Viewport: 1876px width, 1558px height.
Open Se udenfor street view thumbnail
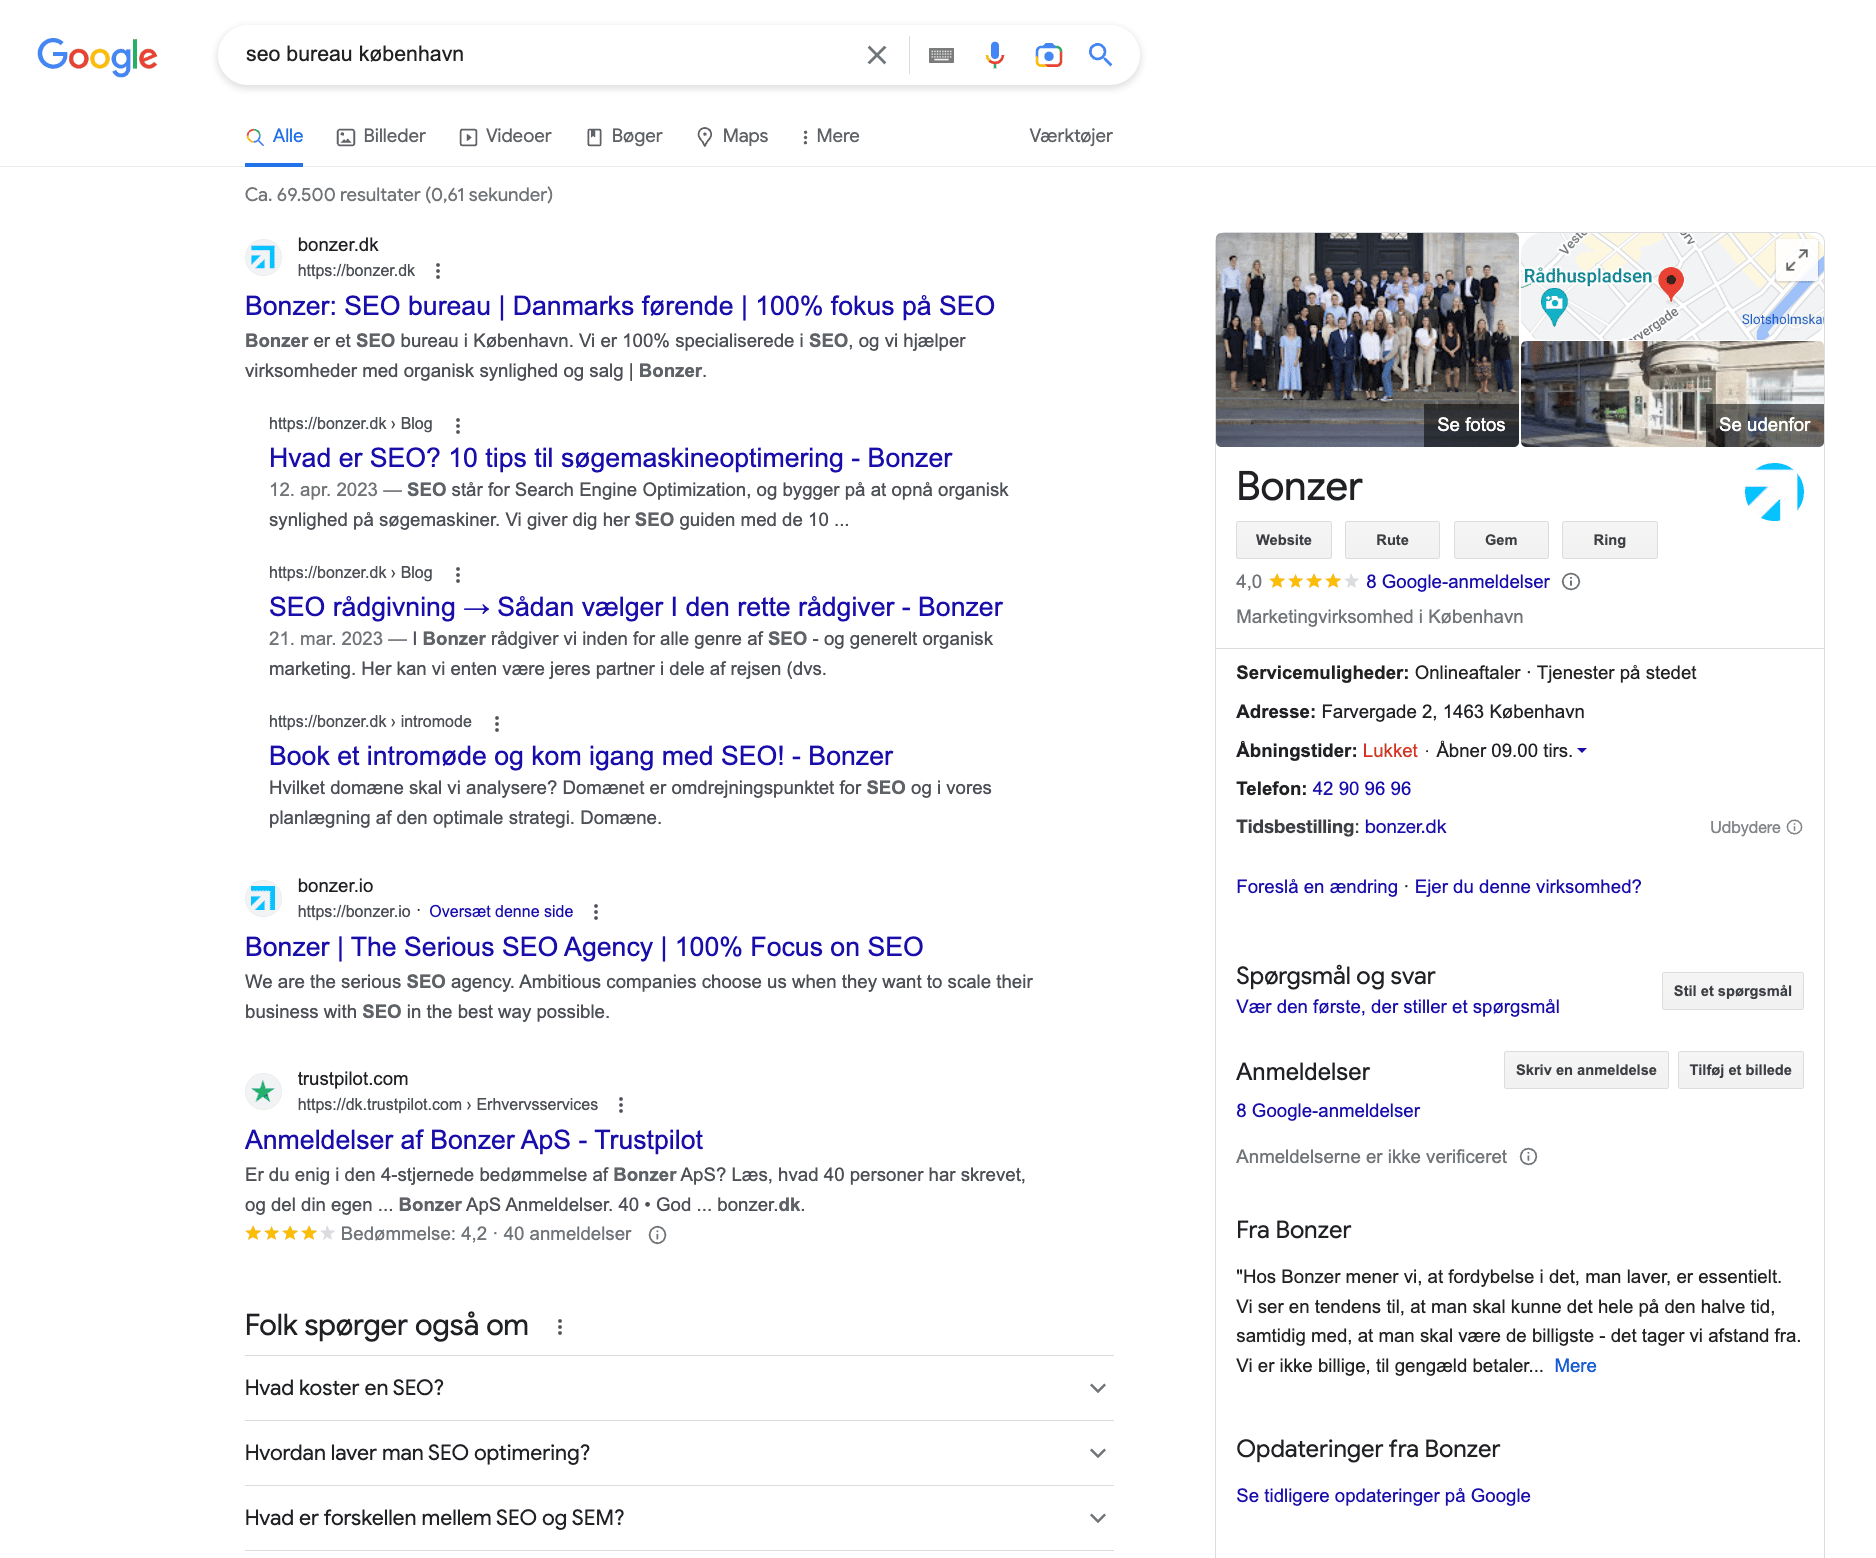[1672, 394]
